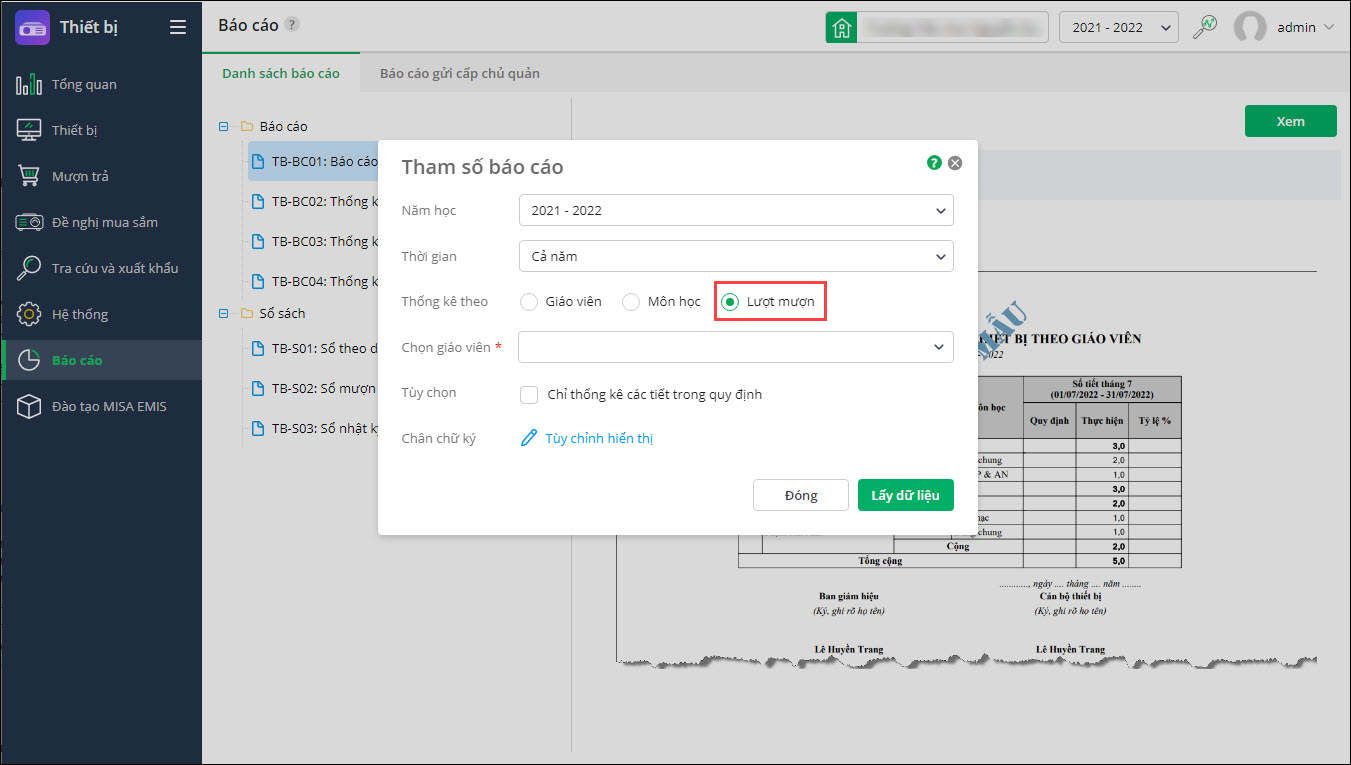Click the Báo cáo pie chart icon
The width and height of the screenshot is (1351, 765).
tap(29, 360)
